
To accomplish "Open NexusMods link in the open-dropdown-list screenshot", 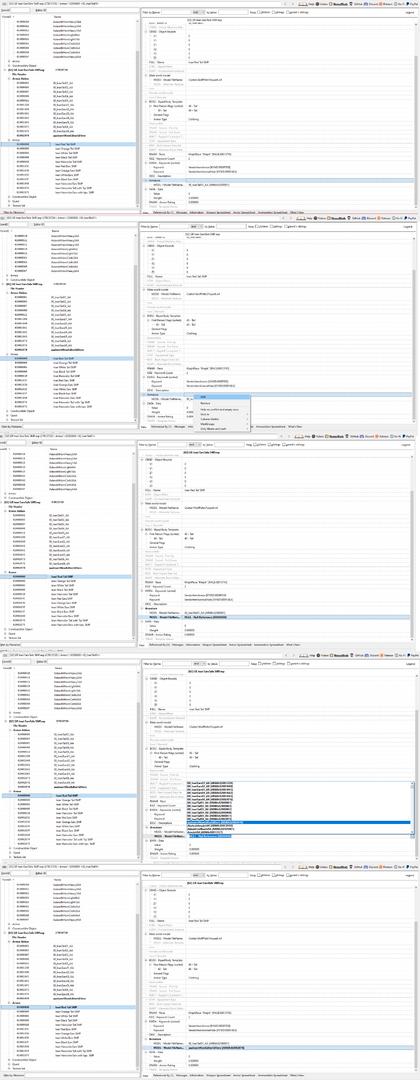I will pos(339,655).
